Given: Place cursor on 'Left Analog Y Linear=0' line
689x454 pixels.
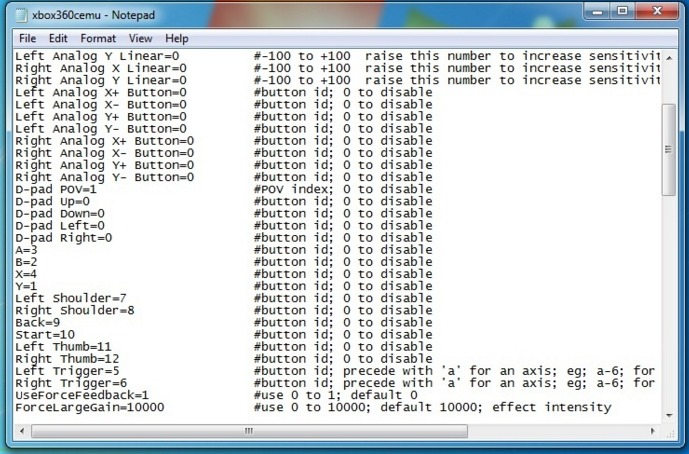Looking at the screenshot, I should click(97, 56).
